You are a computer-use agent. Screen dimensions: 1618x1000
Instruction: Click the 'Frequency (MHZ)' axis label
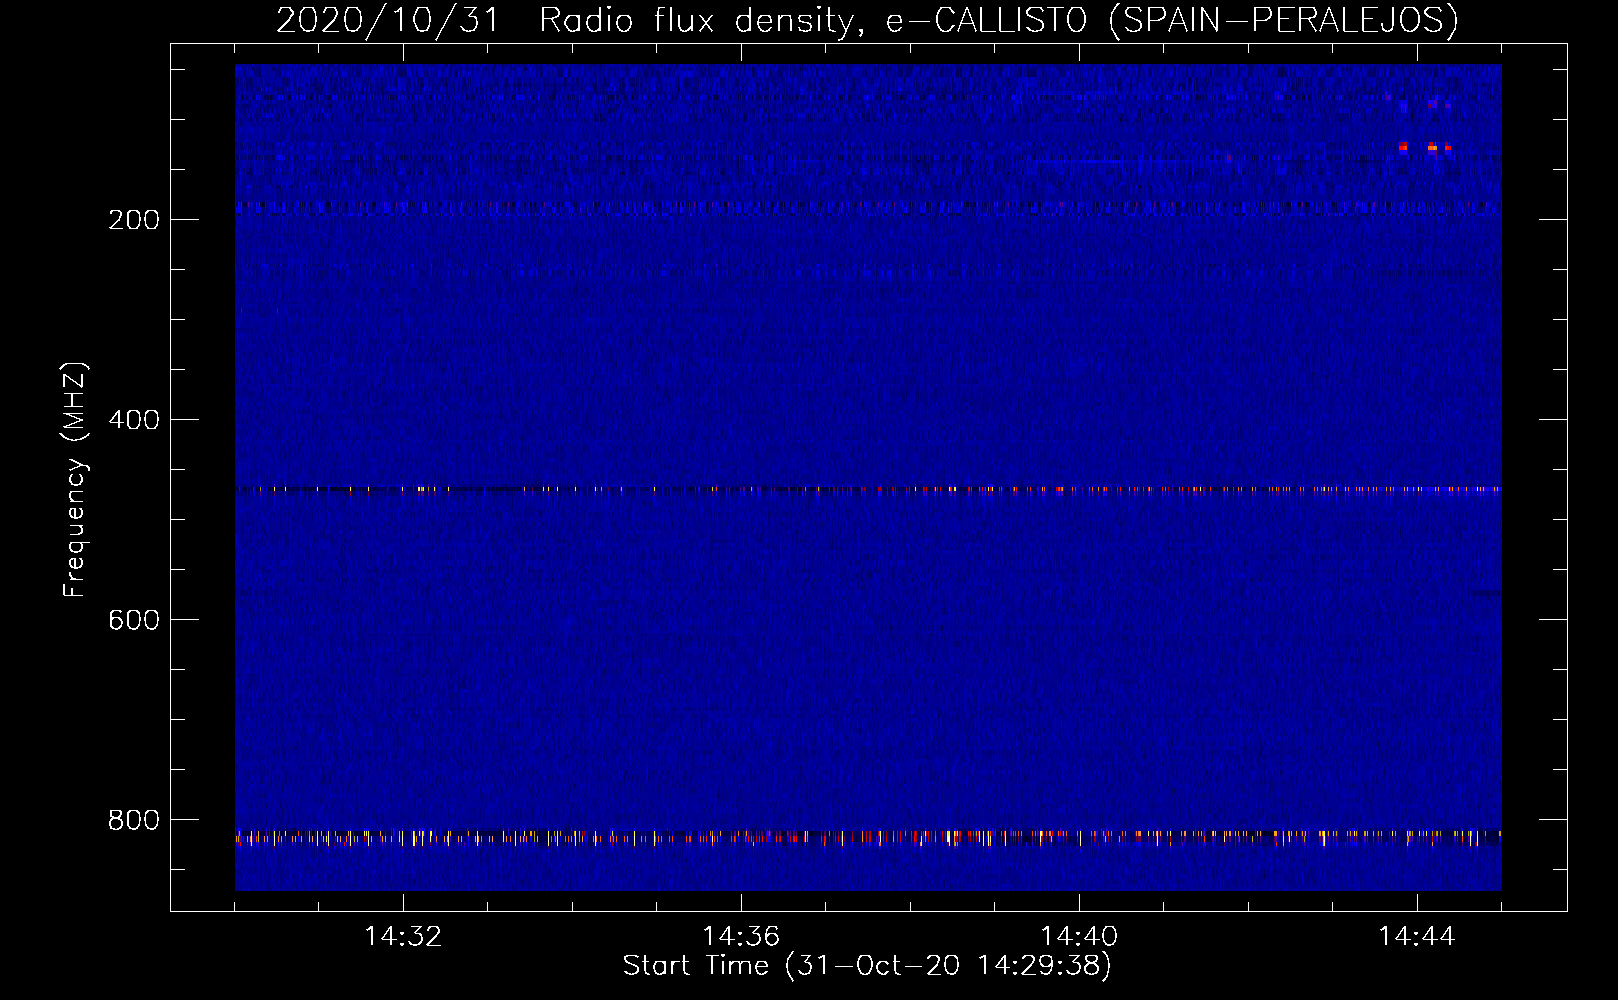[75, 480]
